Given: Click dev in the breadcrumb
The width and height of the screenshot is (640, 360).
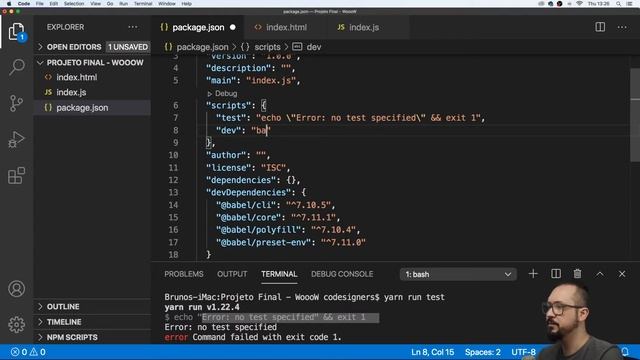Looking at the screenshot, I should click(x=313, y=47).
